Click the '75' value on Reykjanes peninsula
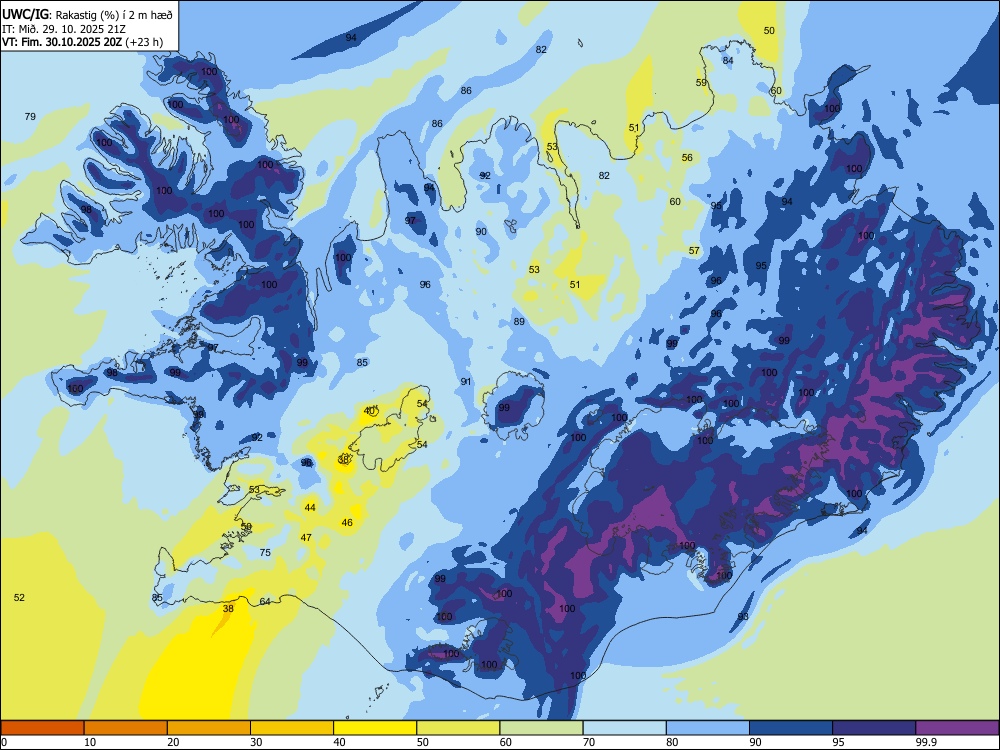1000x750 pixels. coord(265,553)
